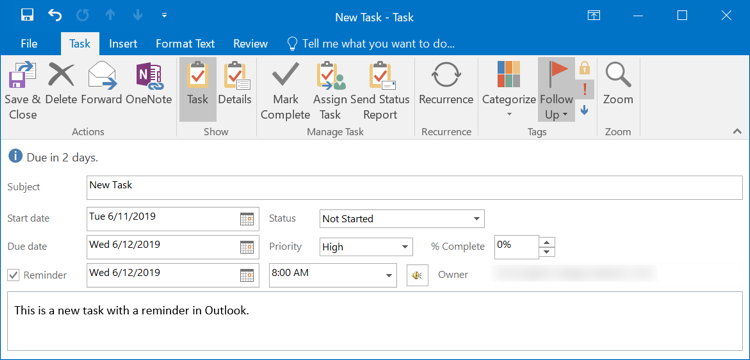Open the Due date calendar picker

pos(247,248)
